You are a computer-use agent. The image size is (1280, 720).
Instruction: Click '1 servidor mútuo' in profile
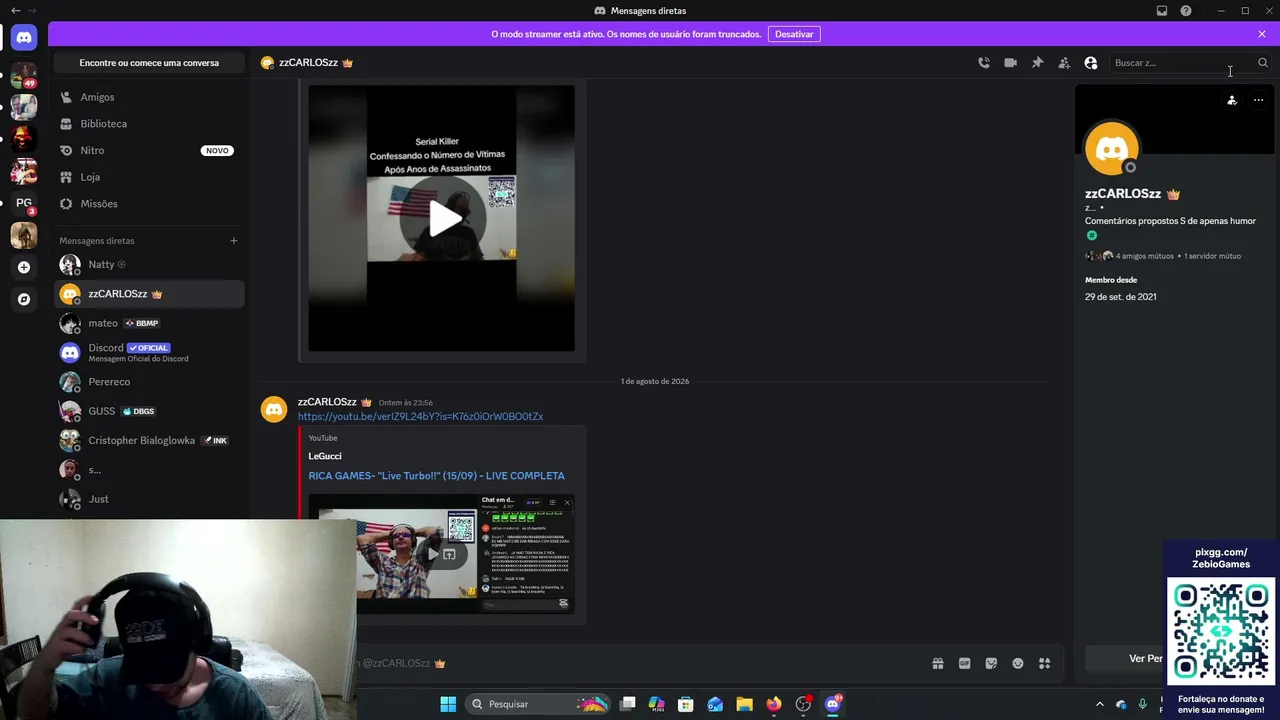(1212, 256)
